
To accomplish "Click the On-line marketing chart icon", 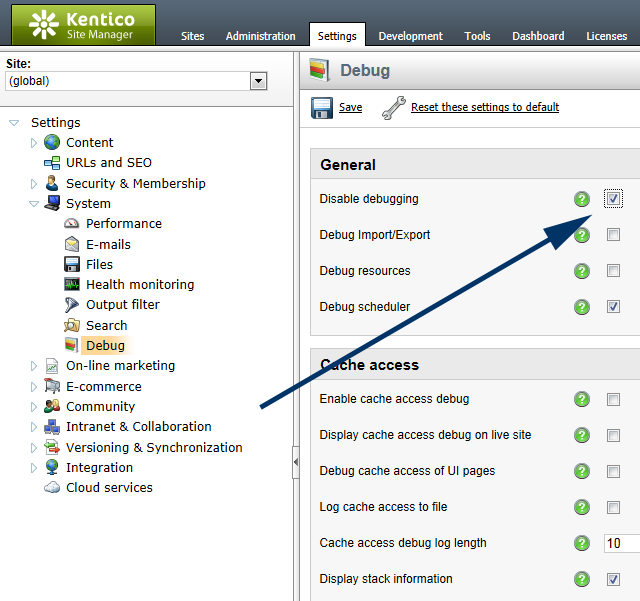I will pyautogui.click(x=52, y=365).
